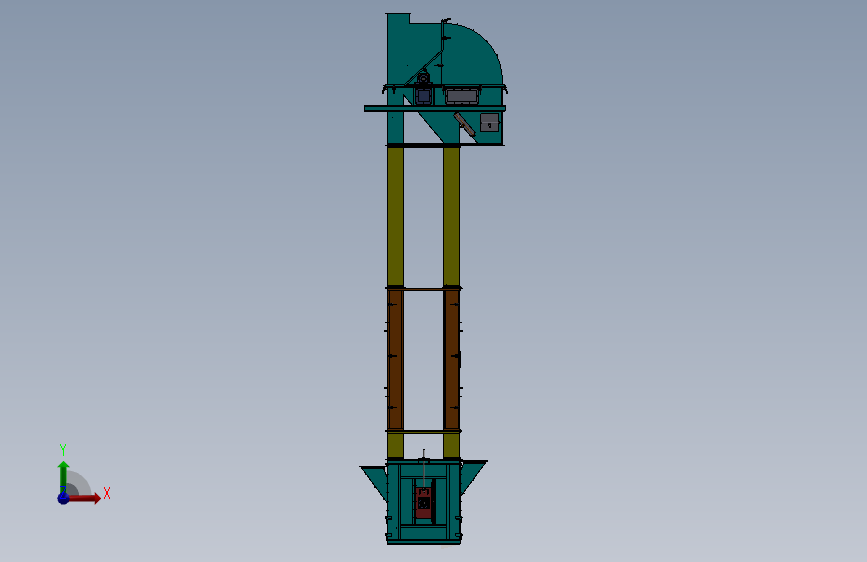Select the right brown middle casing section

(452, 360)
